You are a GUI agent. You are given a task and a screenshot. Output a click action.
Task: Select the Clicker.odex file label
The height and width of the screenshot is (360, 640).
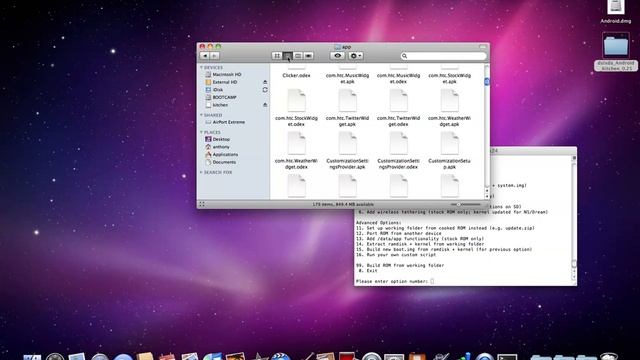point(296,76)
